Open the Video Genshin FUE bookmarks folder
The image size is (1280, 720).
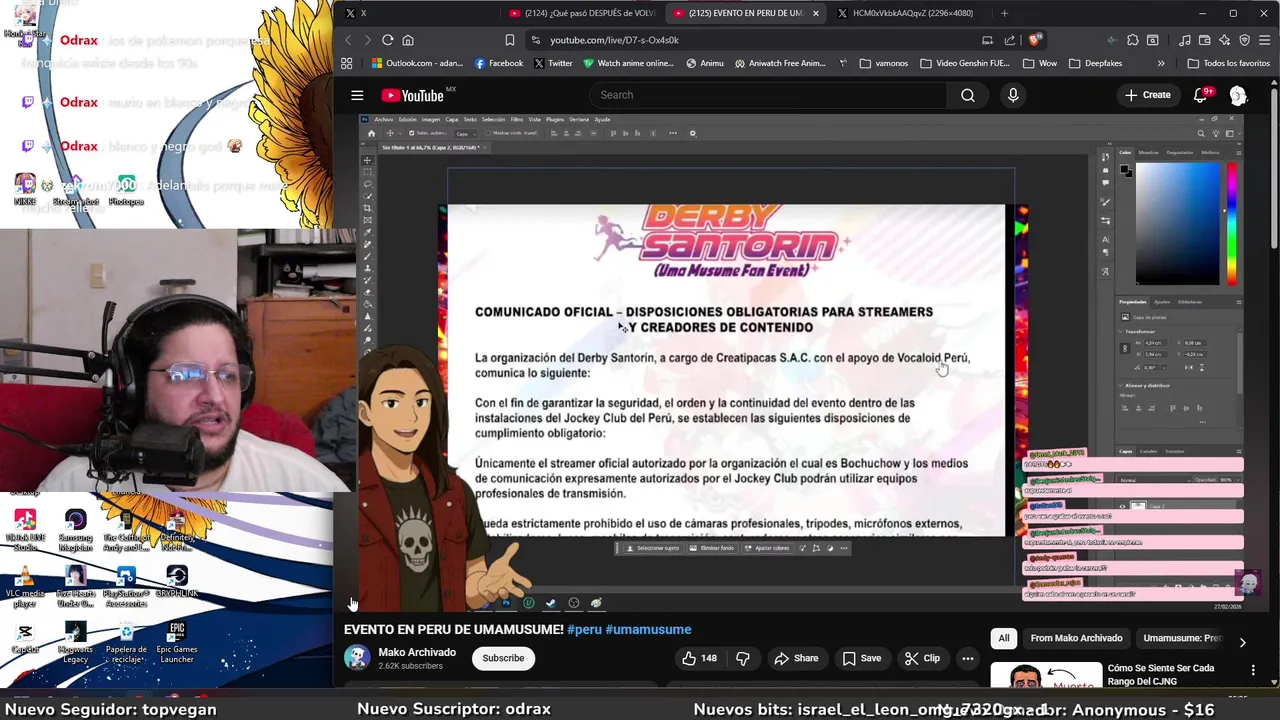pos(964,63)
